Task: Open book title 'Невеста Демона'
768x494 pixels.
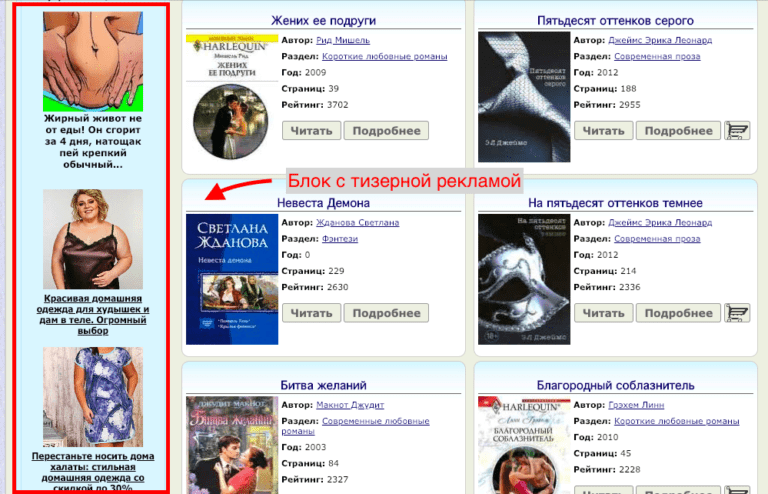Action: pos(323,203)
